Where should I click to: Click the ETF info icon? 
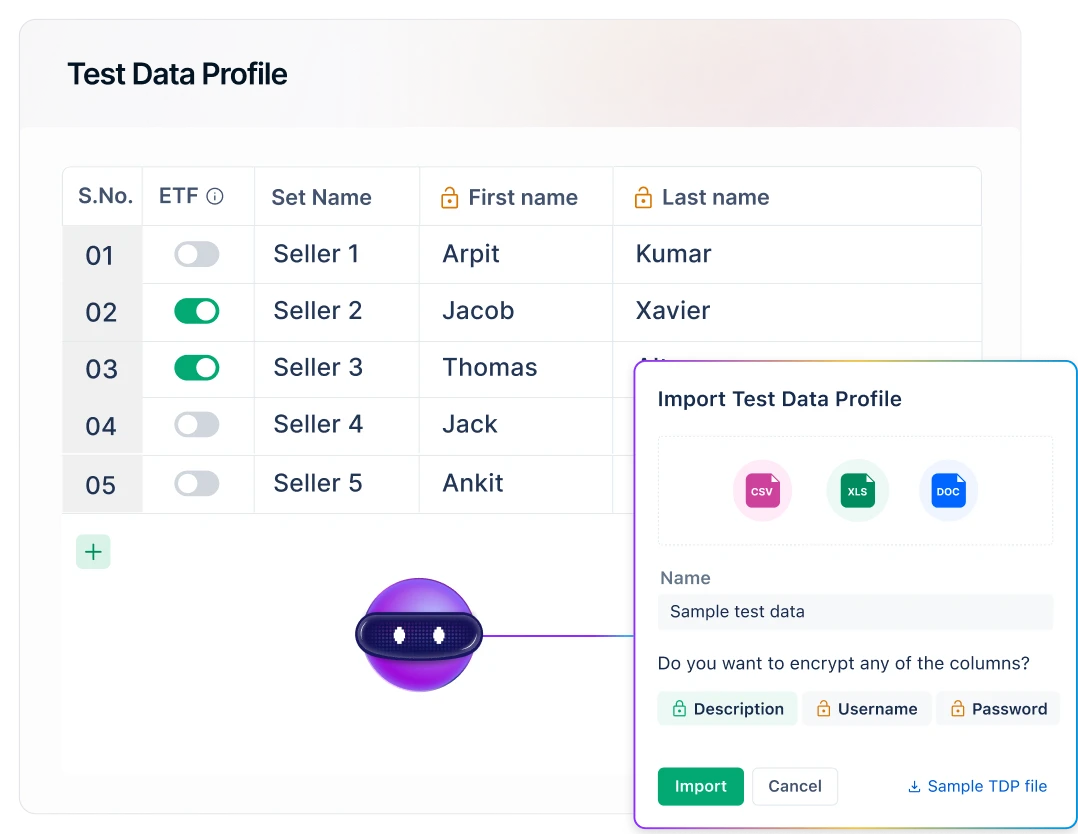click(x=214, y=197)
